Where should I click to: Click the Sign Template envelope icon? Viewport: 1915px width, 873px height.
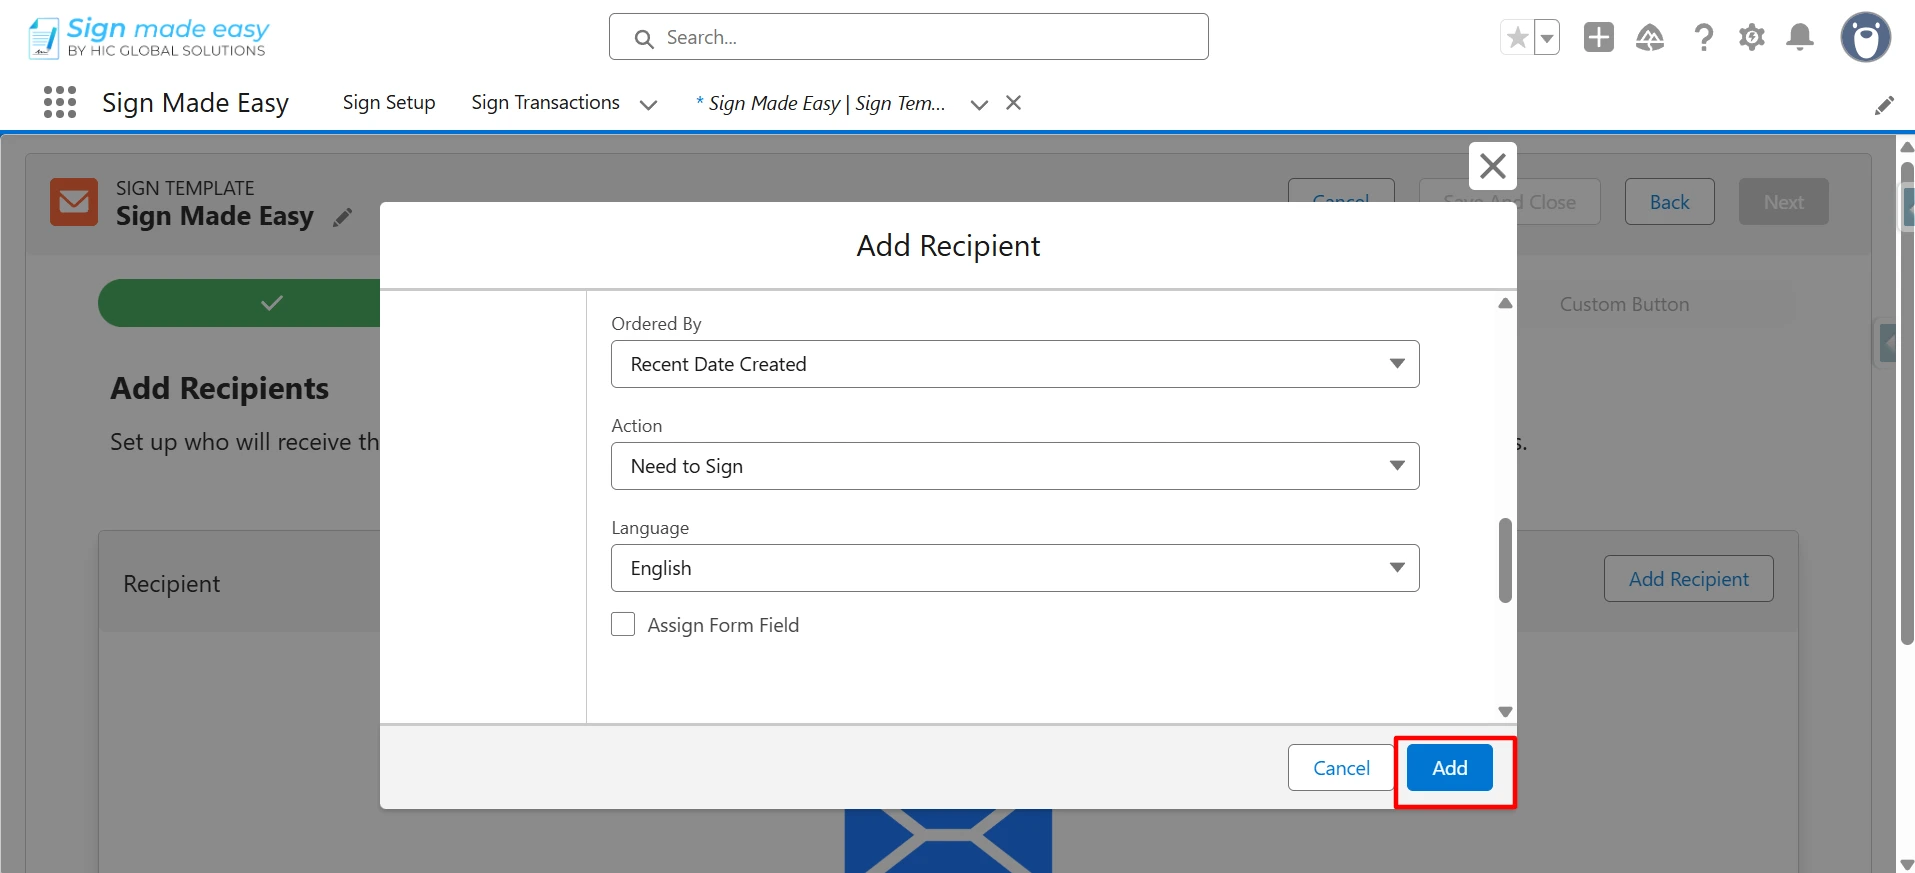74,202
